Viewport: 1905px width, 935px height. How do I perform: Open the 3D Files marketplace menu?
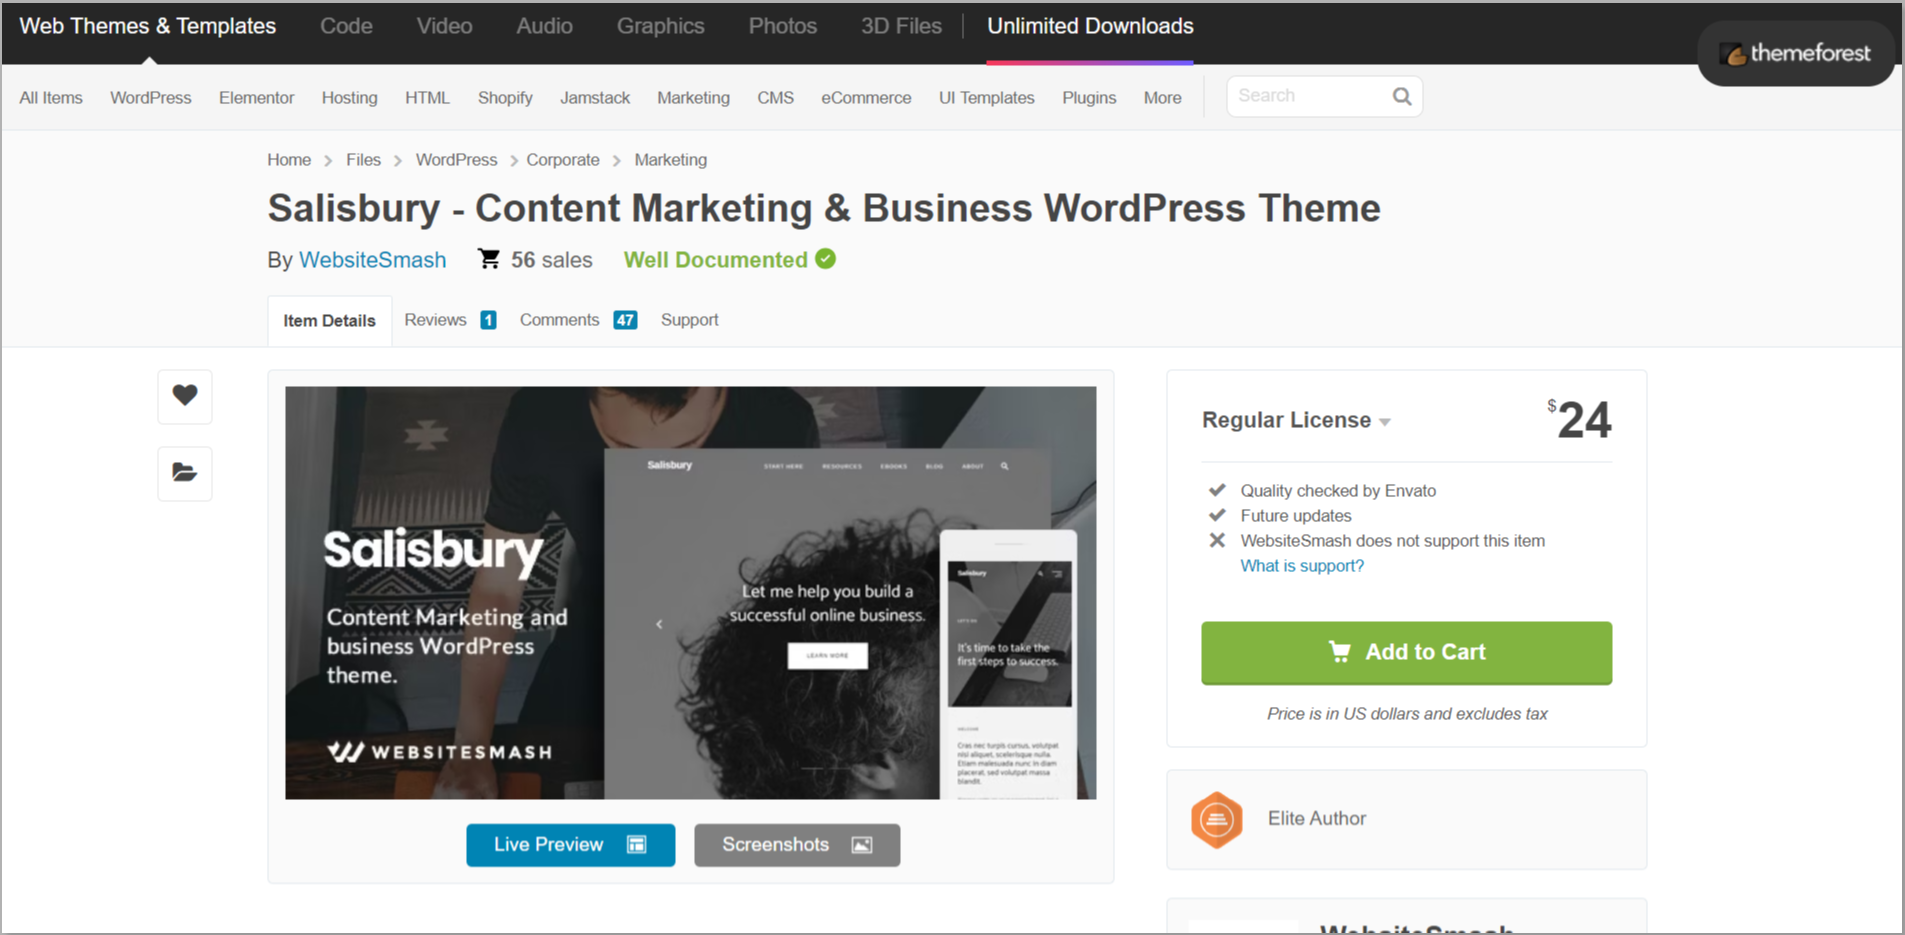tap(901, 26)
